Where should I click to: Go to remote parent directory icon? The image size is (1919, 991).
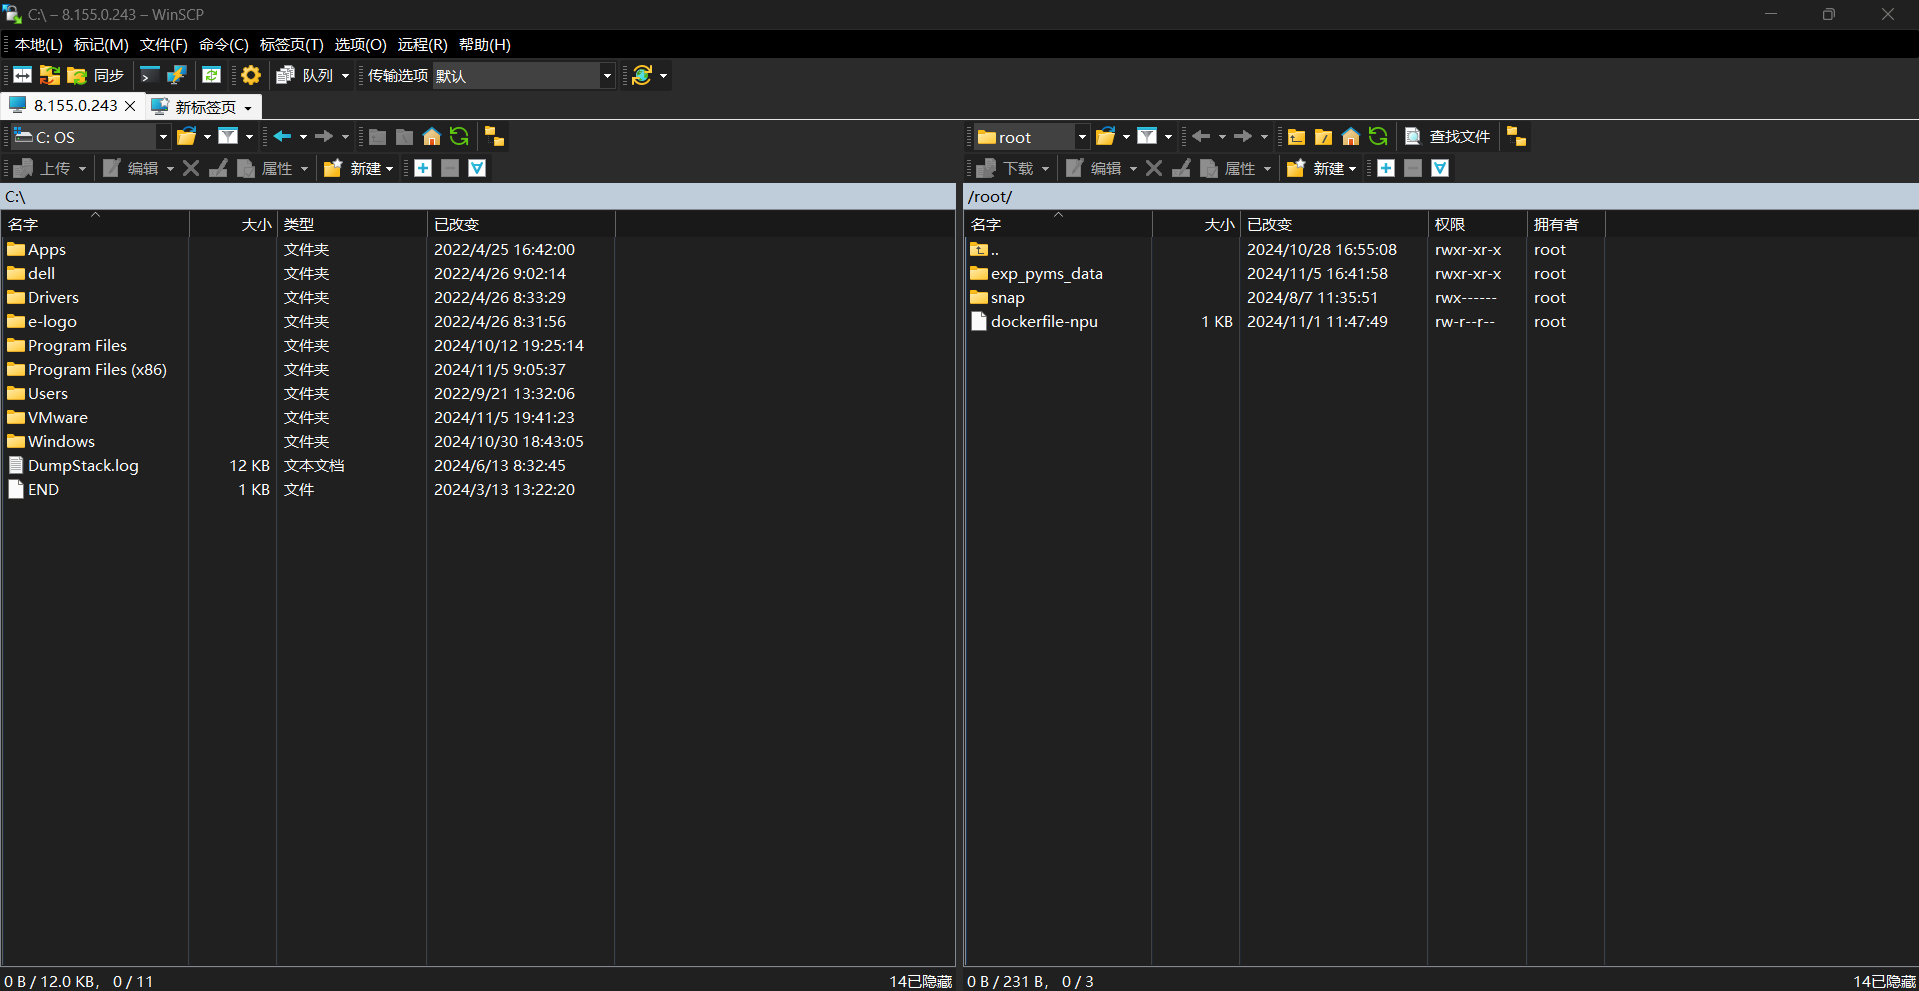(1297, 137)
